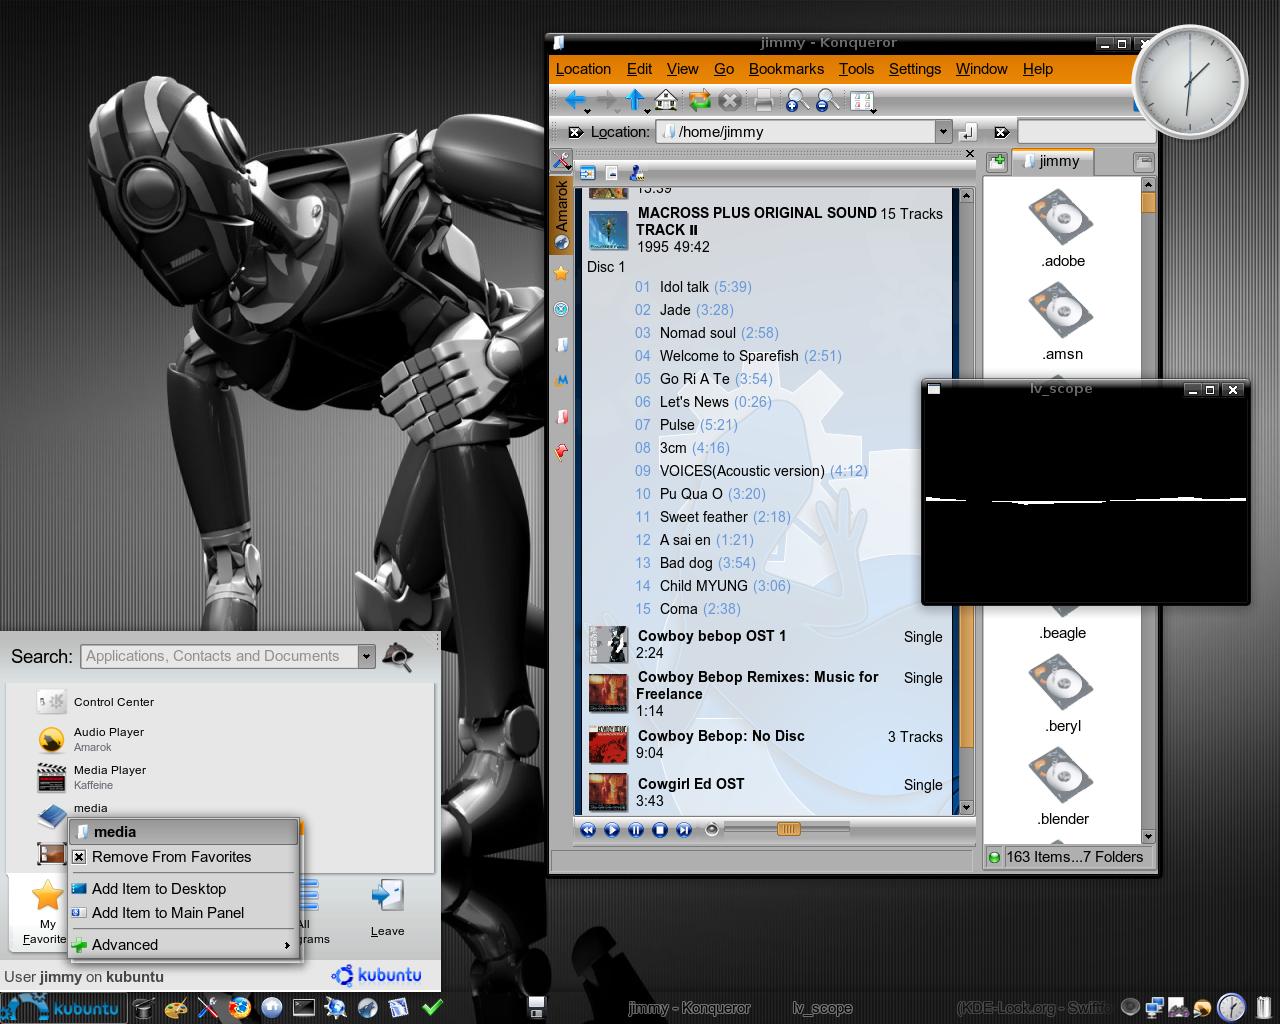
Task: Open the Home folder in Konqueror
Action: 666,100
